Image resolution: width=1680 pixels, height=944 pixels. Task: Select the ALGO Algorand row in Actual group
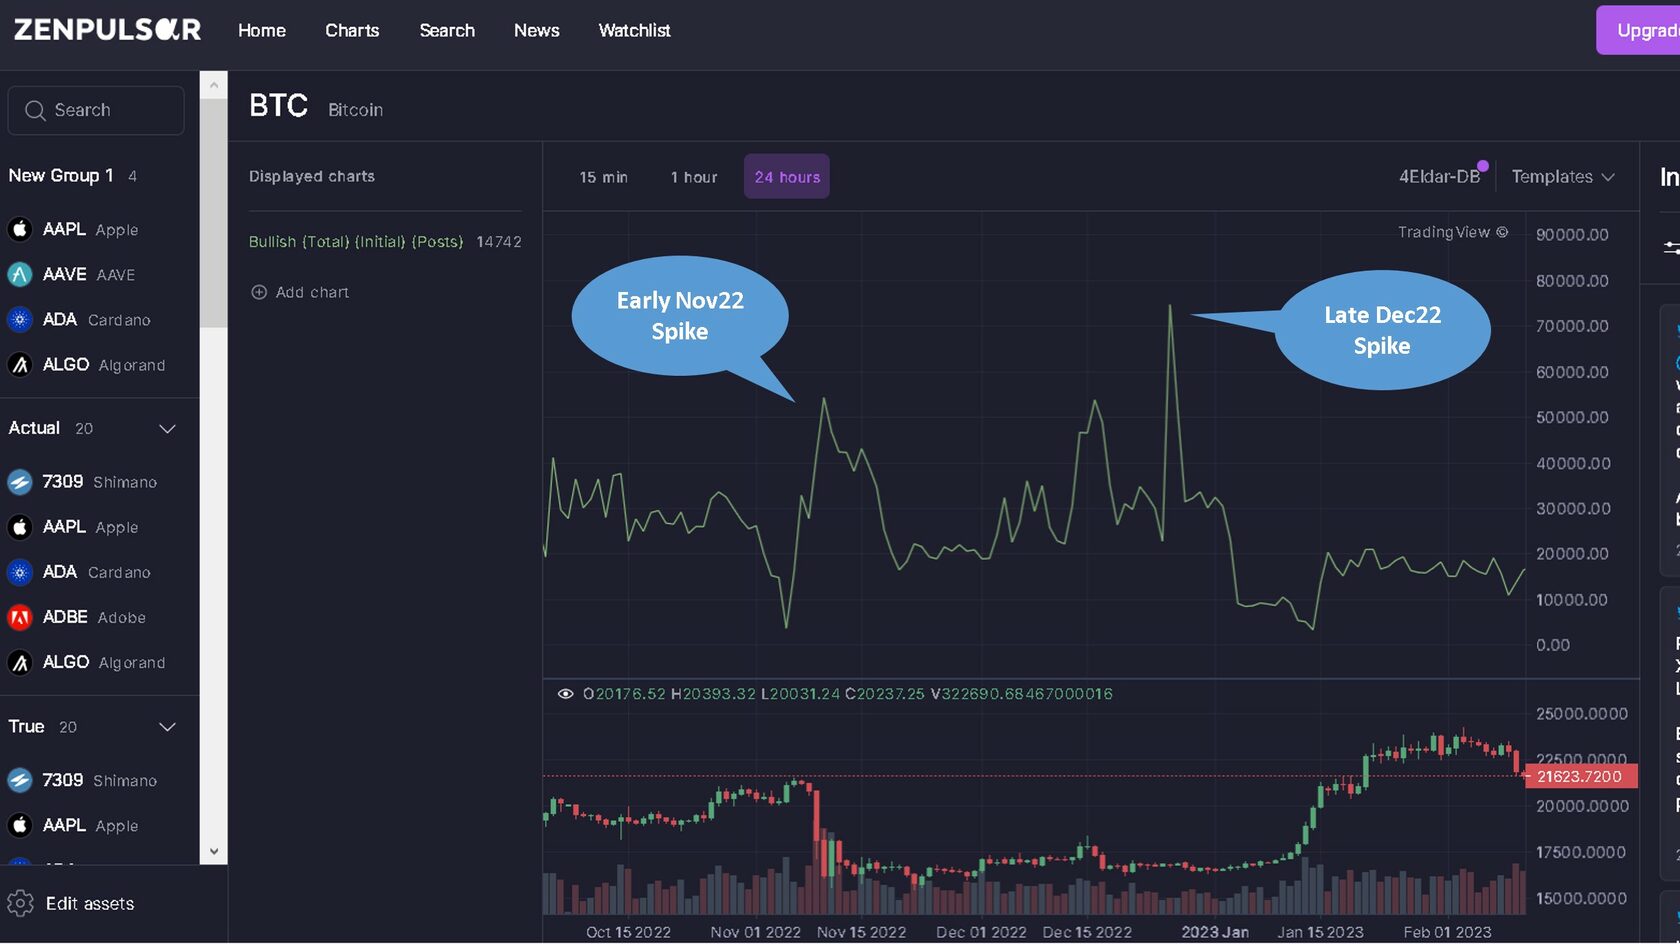[100, 662]
